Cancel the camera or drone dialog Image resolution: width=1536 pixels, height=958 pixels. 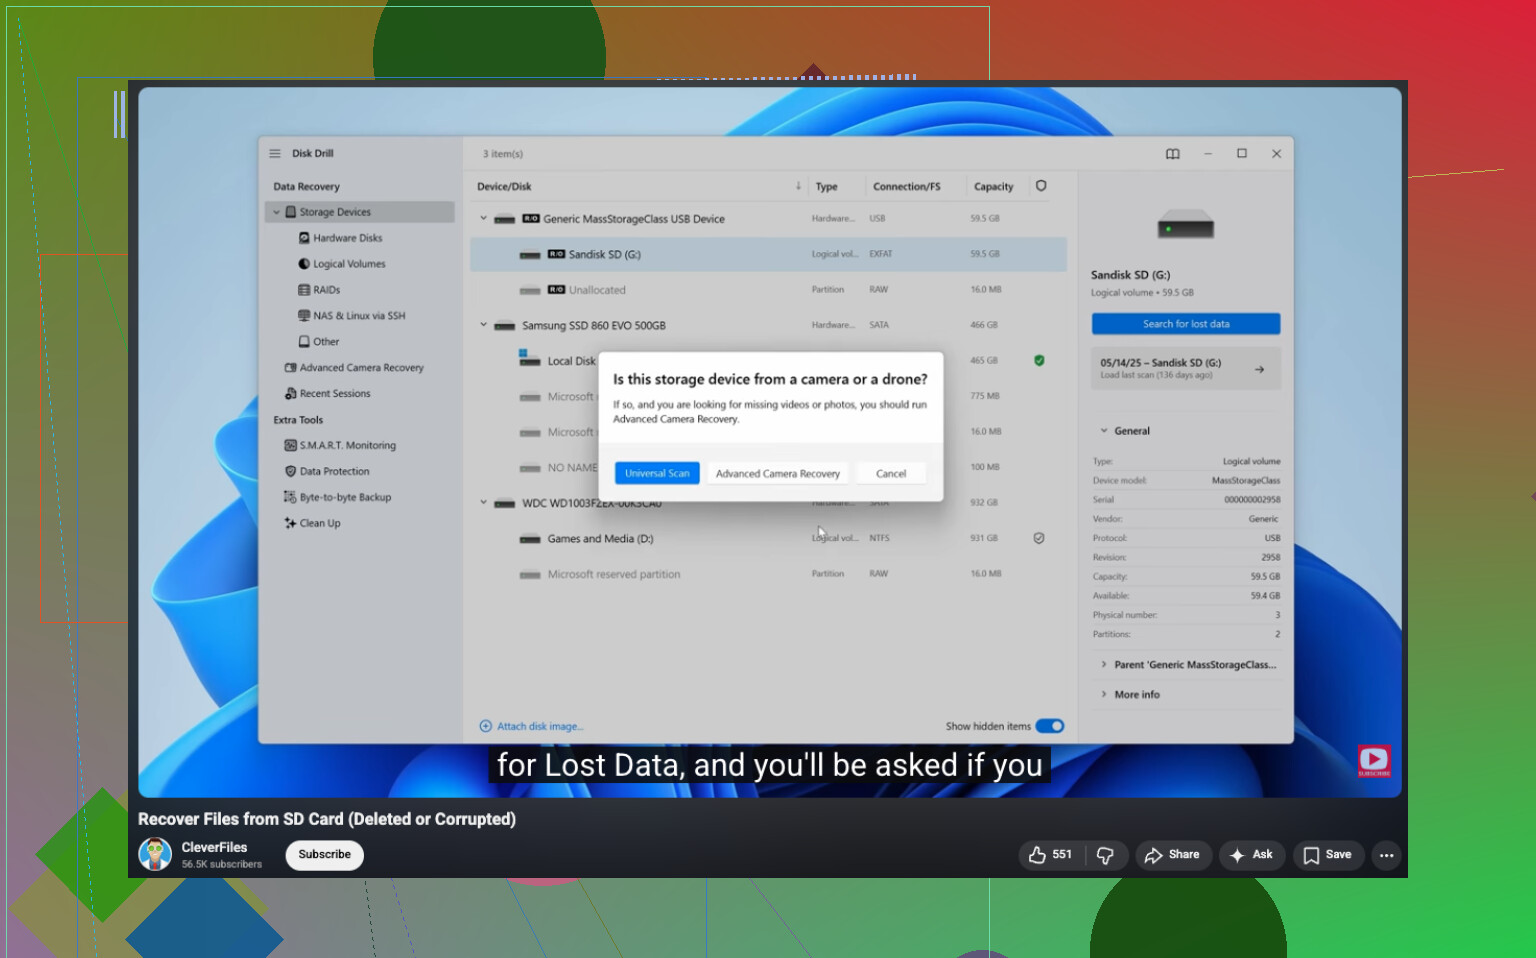click(x=891, y=474)
